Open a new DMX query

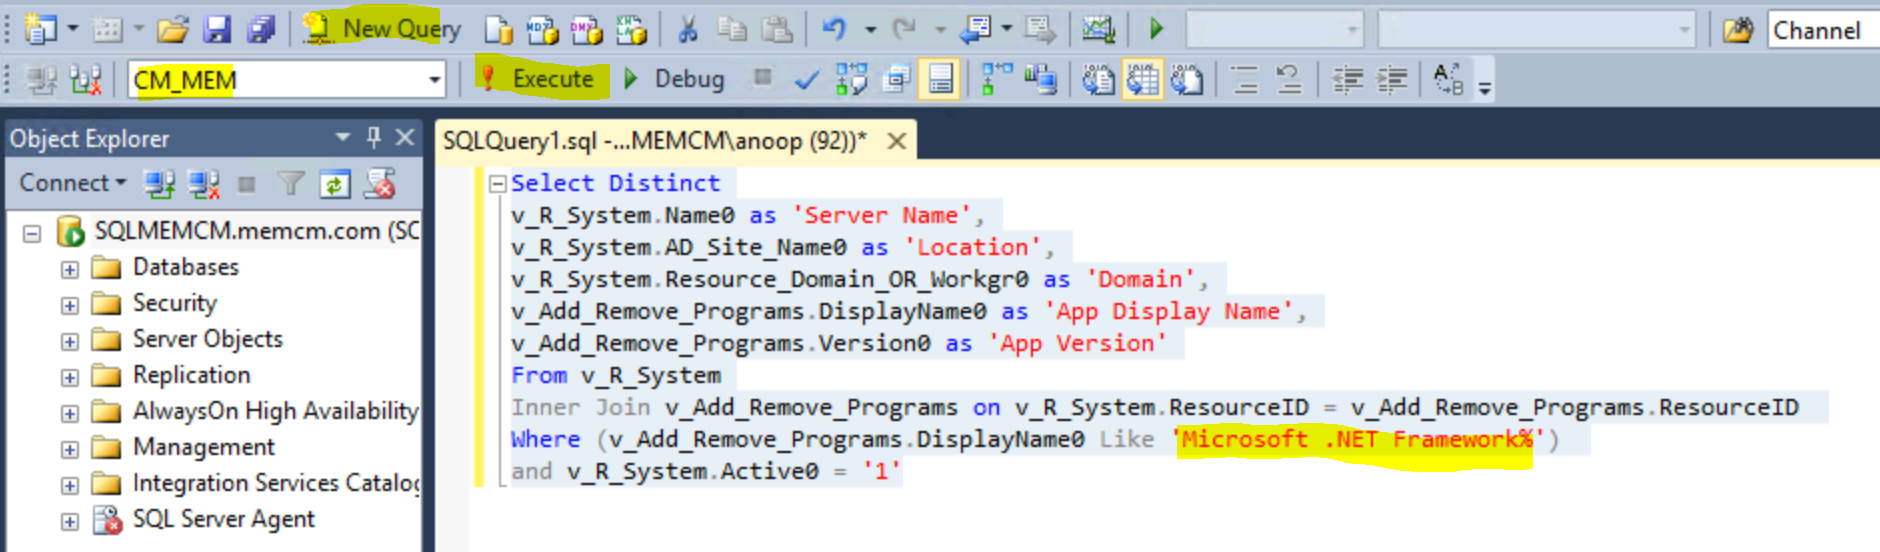[586, 31]
